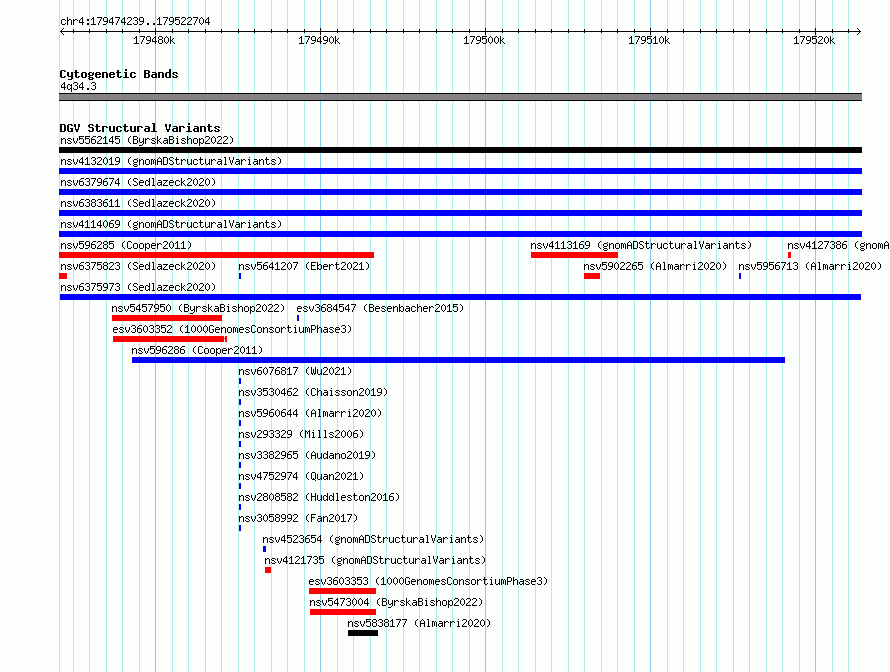Screen dimensions: 890x672
Task: Select nsv5473004 (ByrskaBishop2022) label
Action: coord(396,602)
